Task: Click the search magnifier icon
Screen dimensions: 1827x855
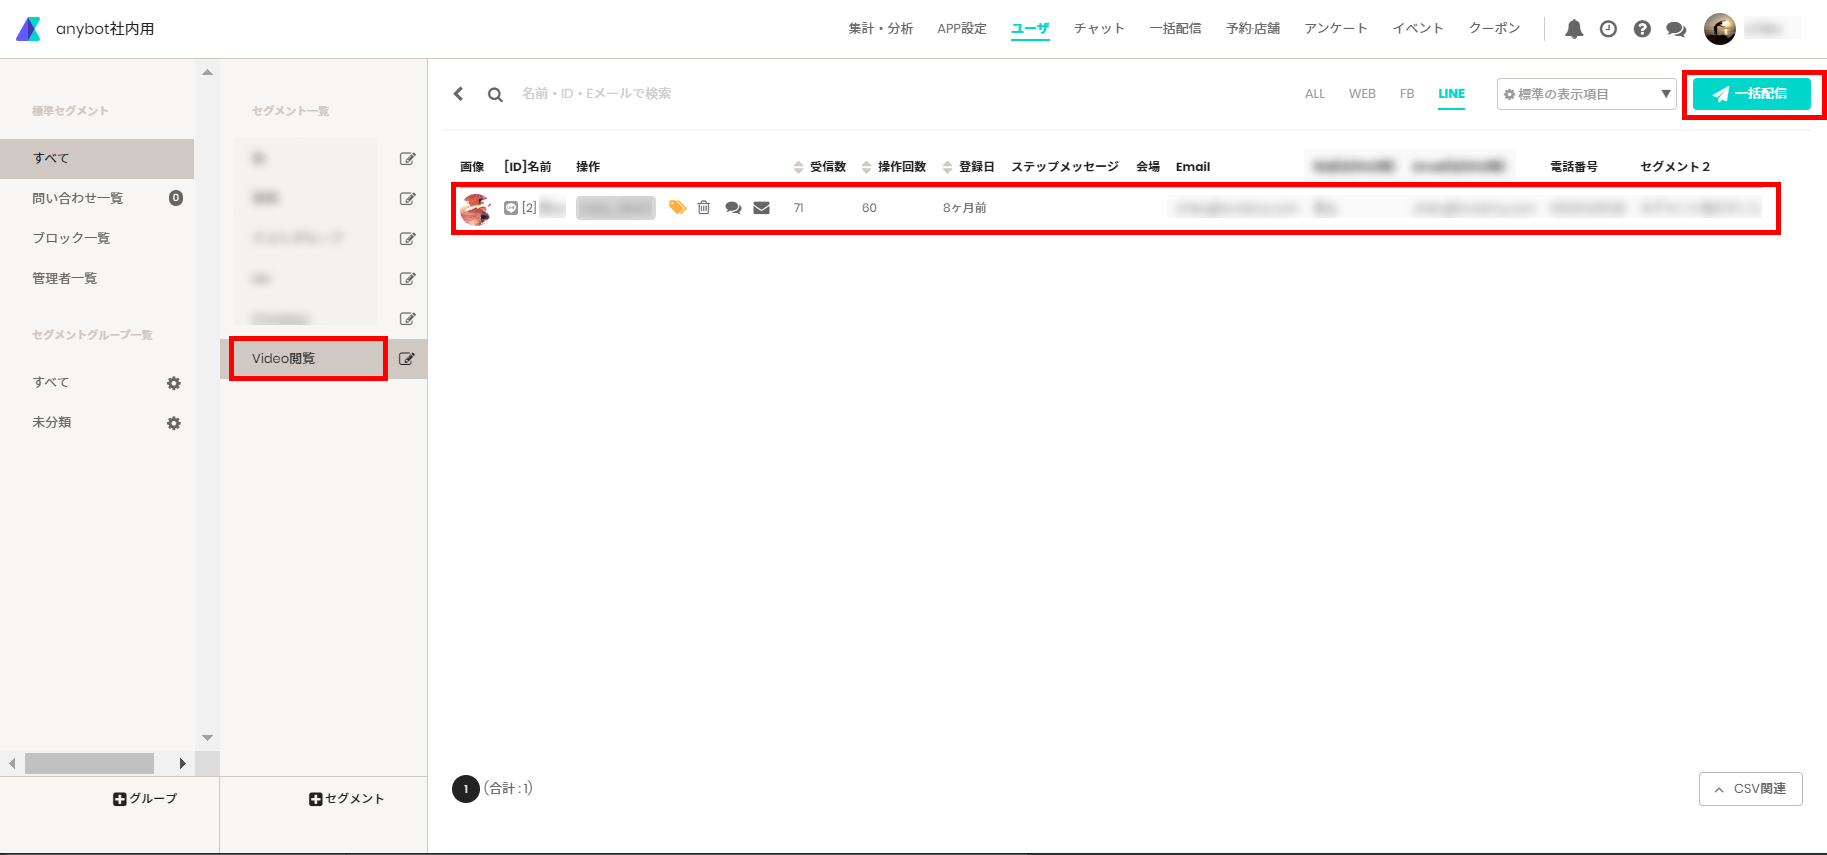Action: pyautogui.click(x=495, y=95)
